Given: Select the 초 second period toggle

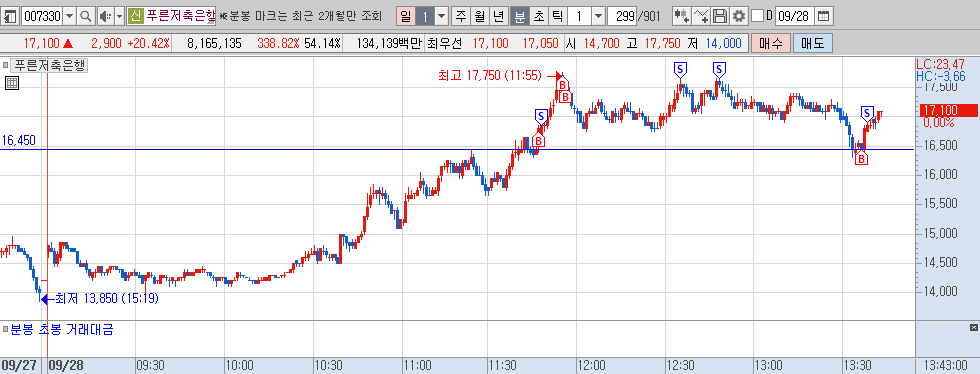Looking at the screenshot, I should tap(538, 16).
